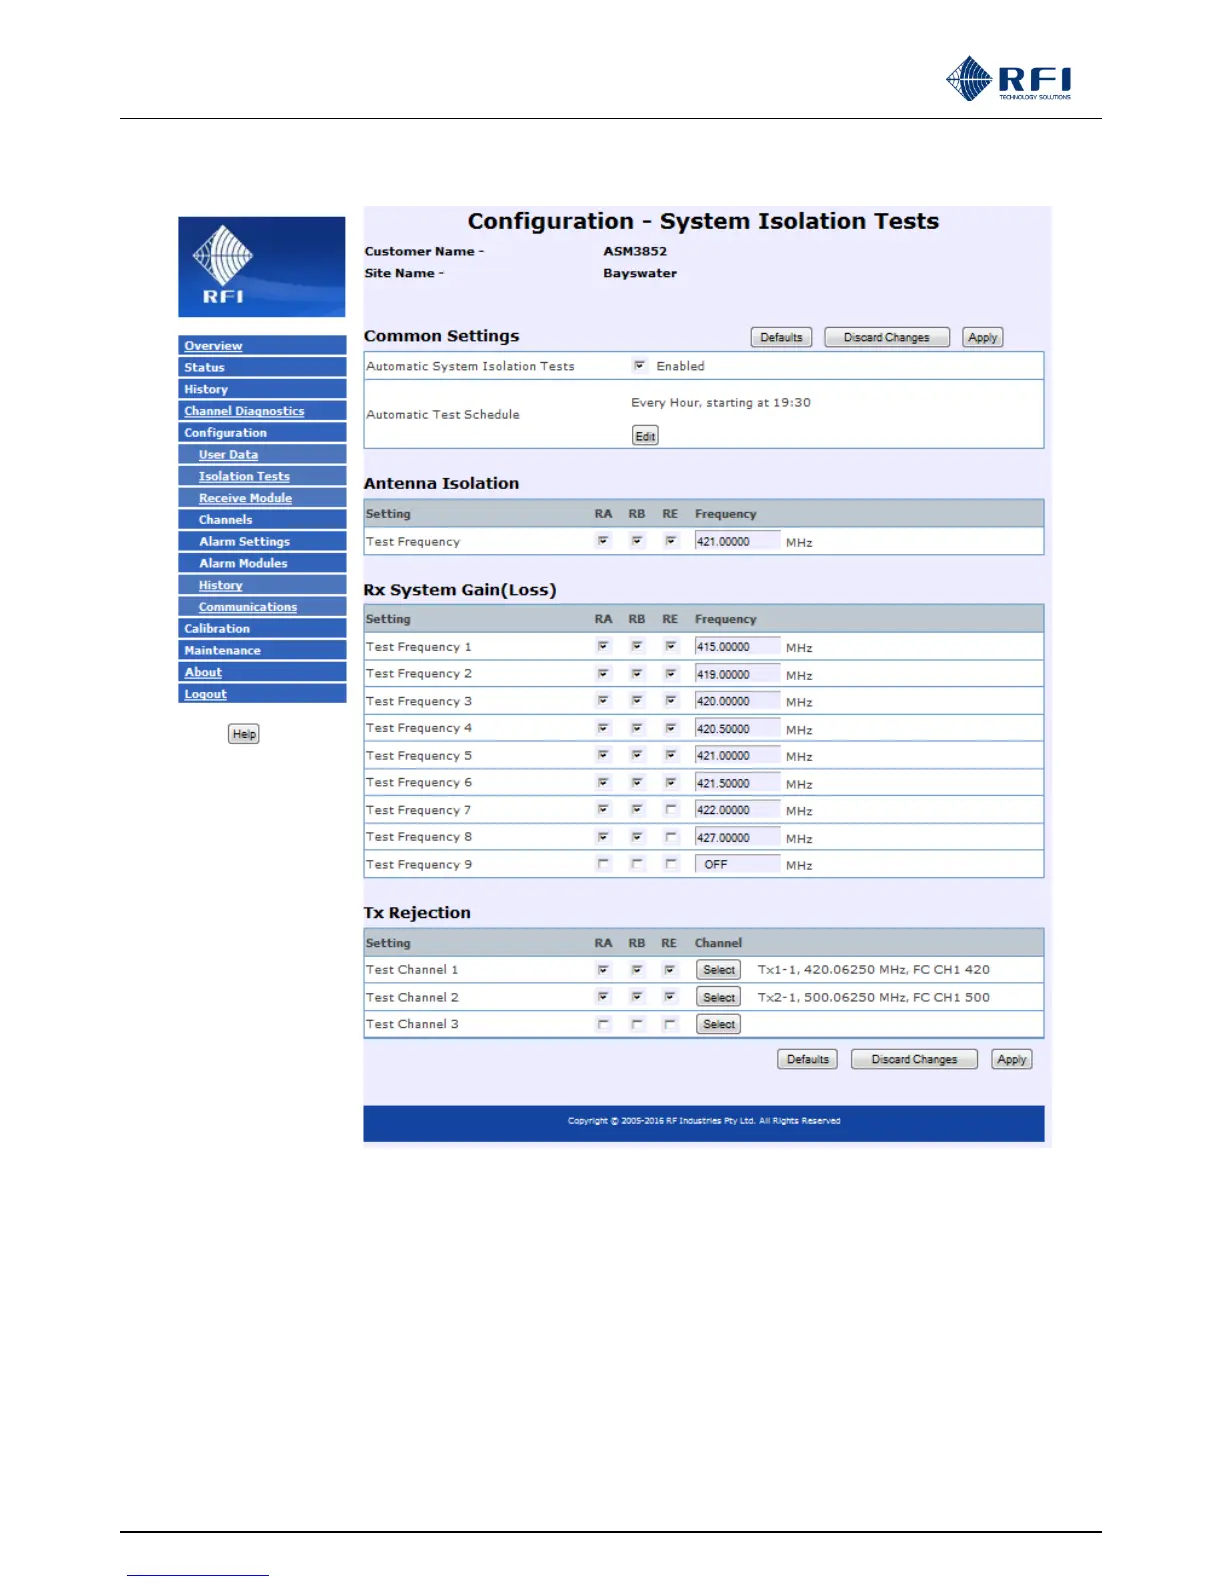The image size is (1224, 1584).
Task: Click Select button for Test Channel 2
Action: (x=718, y=997)
